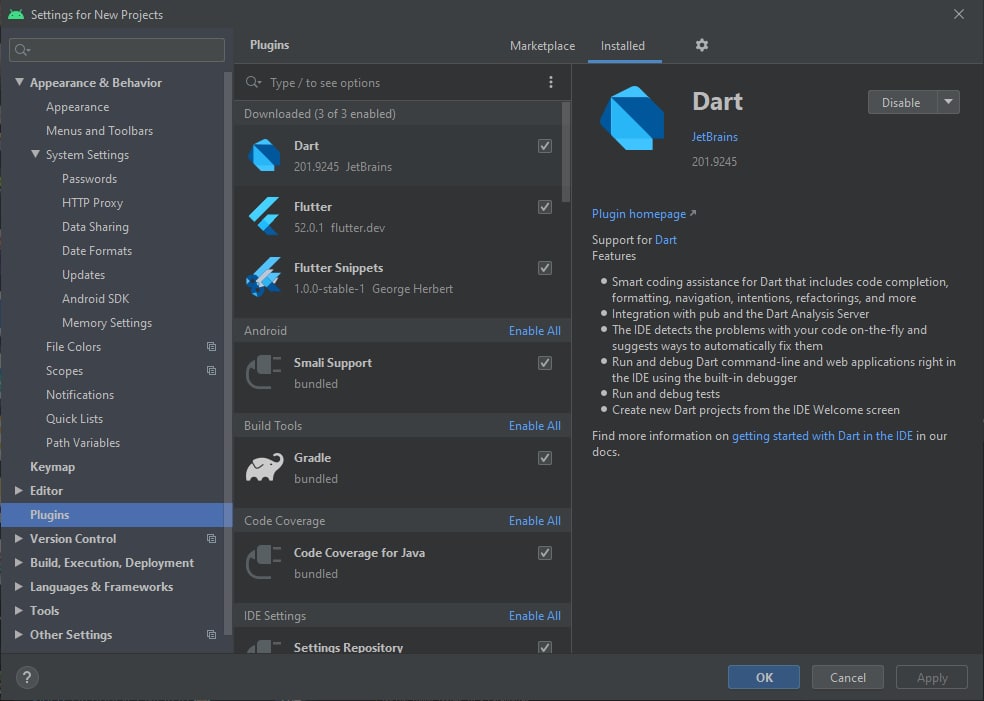The height and width of the screenshot is (701, 984).
Task: Collapse the System Settings tree node
Action: point(36,154)
